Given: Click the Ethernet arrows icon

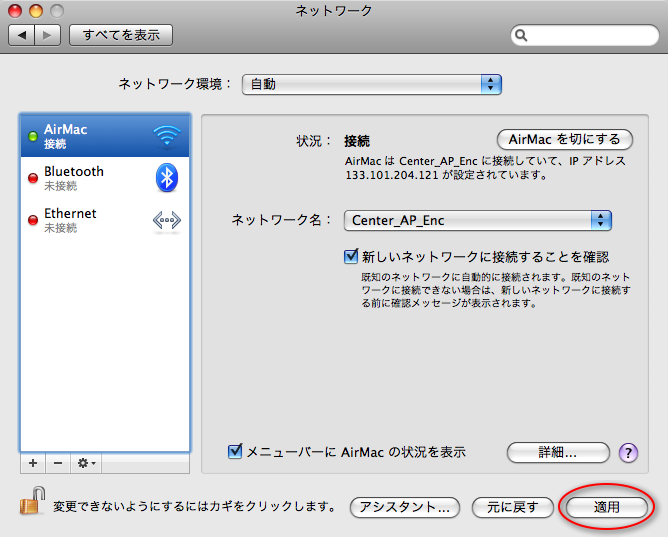Looking at the screenshot, I should (x=167, y=220).
